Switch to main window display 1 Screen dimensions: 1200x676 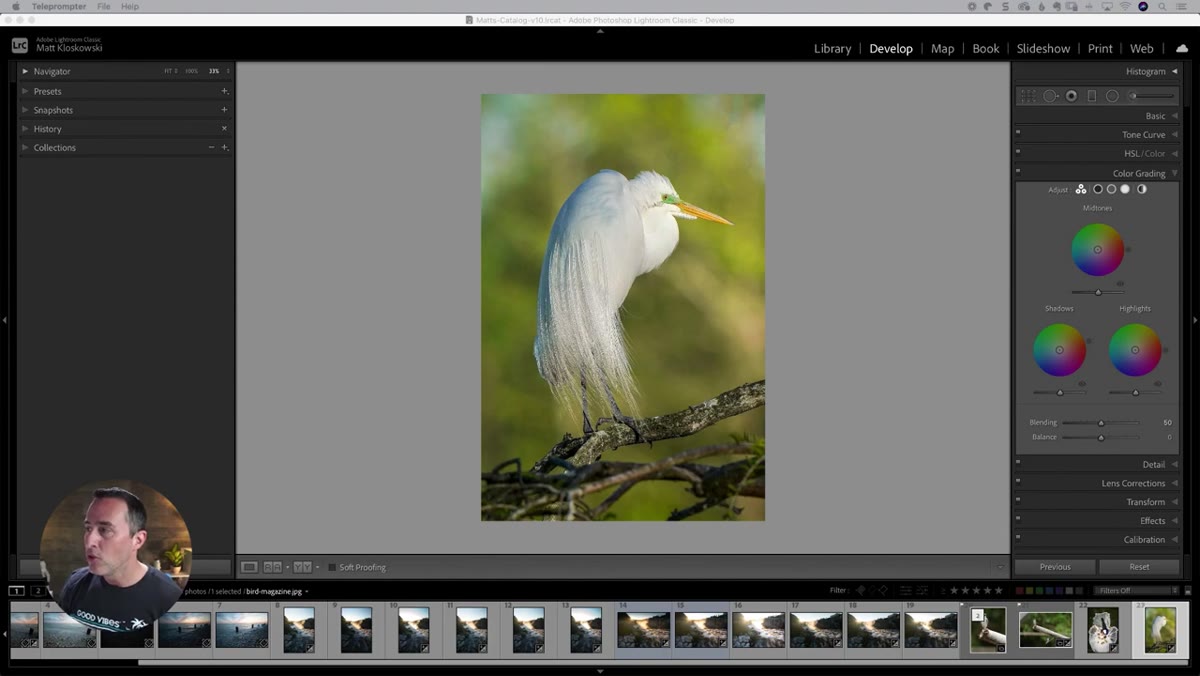16,591
